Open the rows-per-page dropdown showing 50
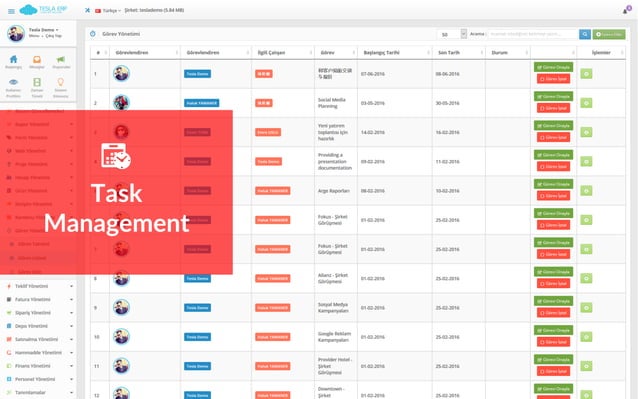This screenshot has height=399, width=638. pos(452,34)
